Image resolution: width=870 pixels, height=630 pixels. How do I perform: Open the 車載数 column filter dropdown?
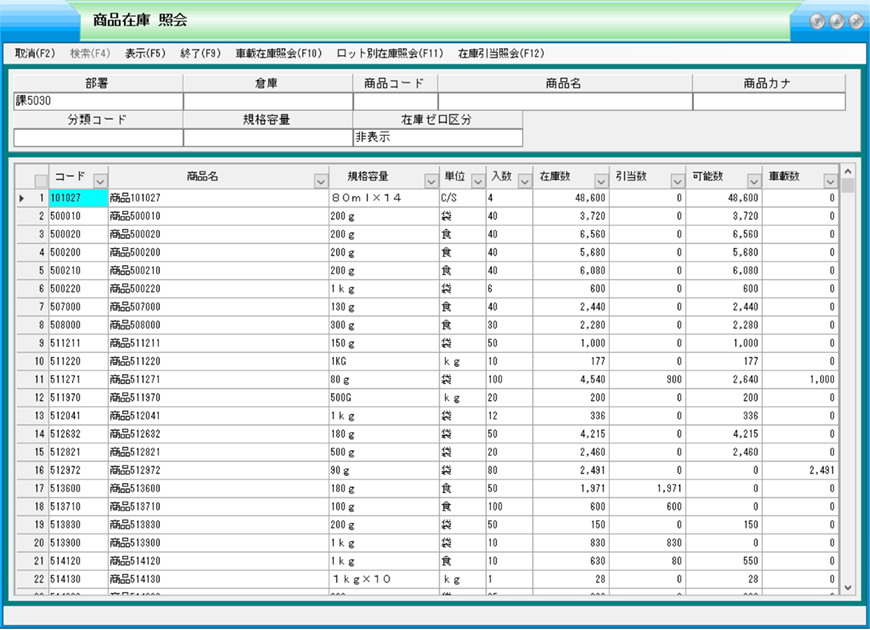830,181
